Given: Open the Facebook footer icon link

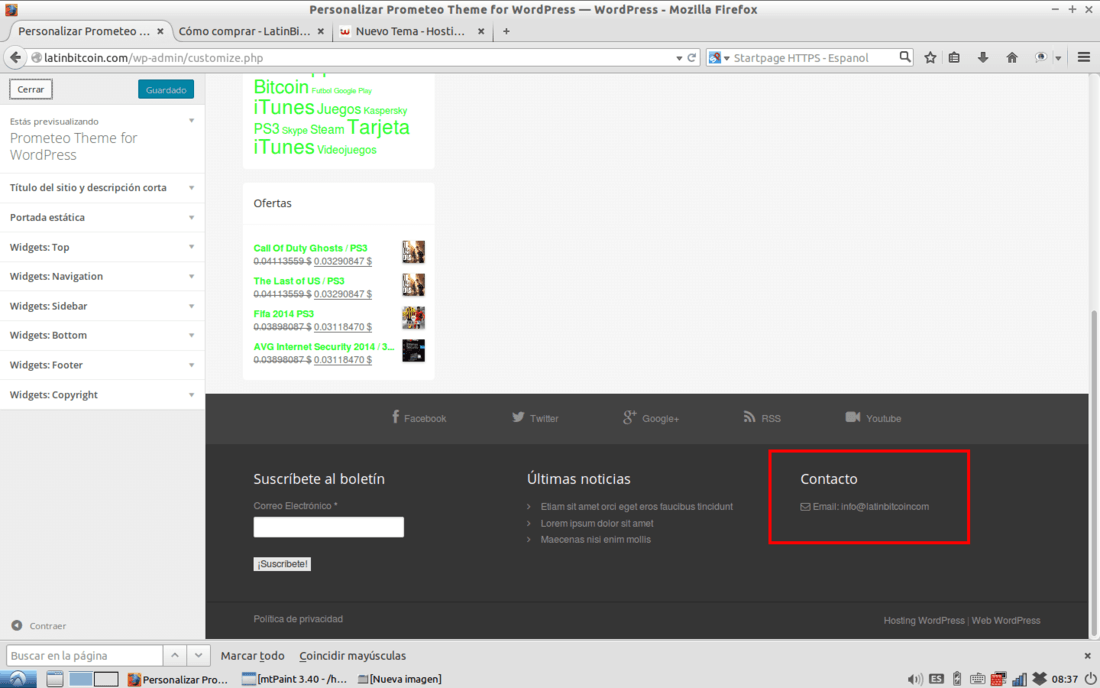Looking at the screenshot, I should pos(418,418).
